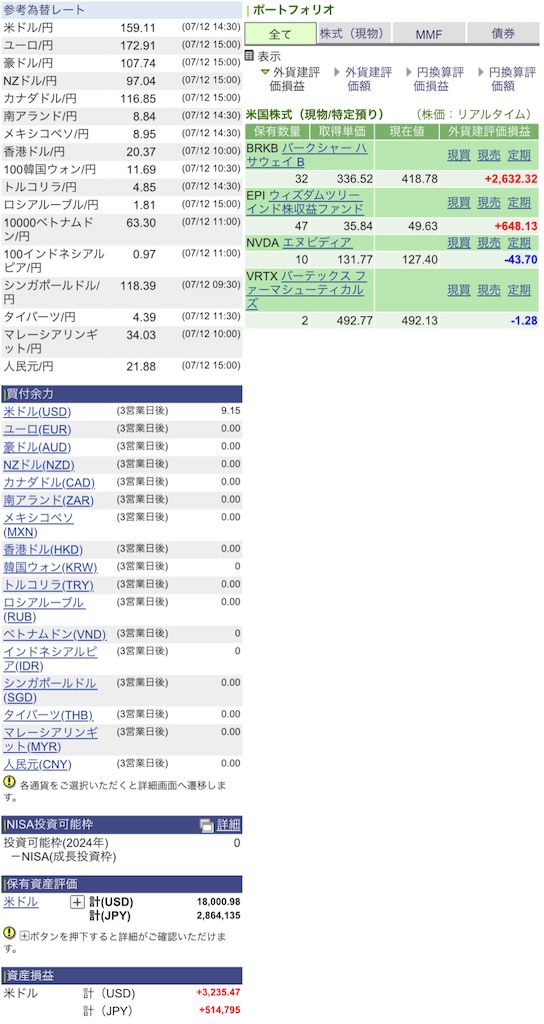The width and height of the screenshot is (544, 1024).
Task: Open タイバーツ(THB) buying power details
Action: click(48, 714)
